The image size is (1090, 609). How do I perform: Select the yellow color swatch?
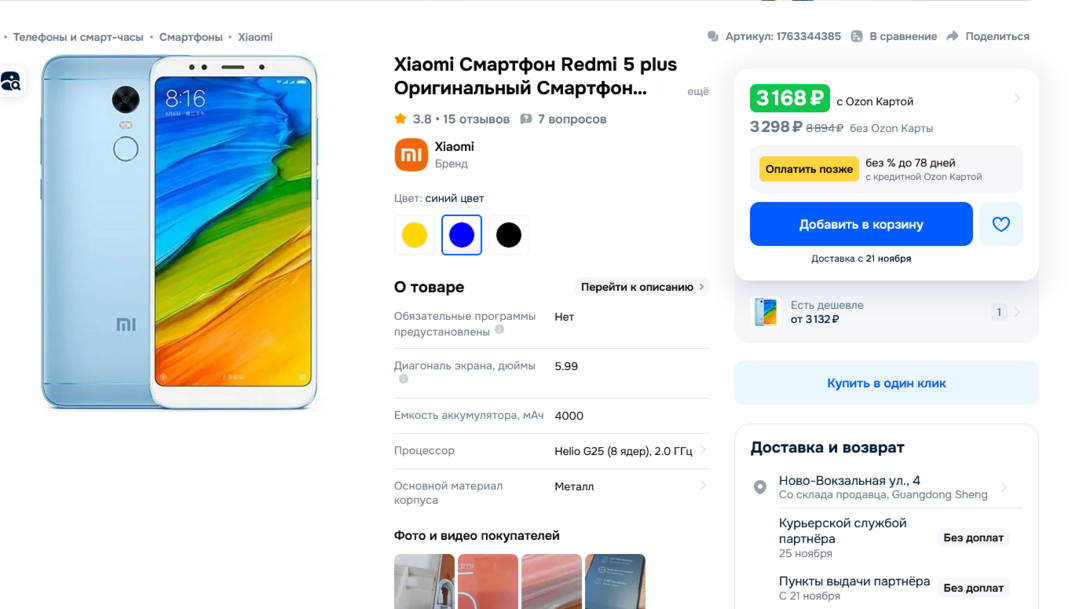[414, 235]
